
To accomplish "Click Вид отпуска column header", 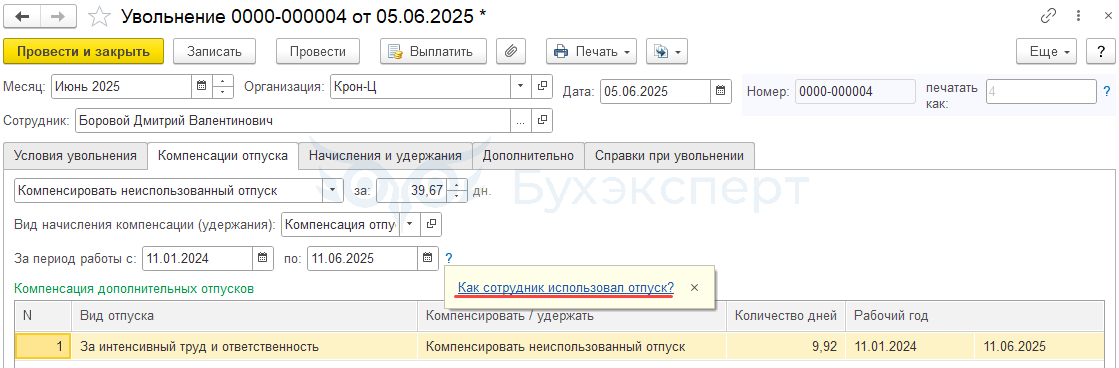I will 244,315.
